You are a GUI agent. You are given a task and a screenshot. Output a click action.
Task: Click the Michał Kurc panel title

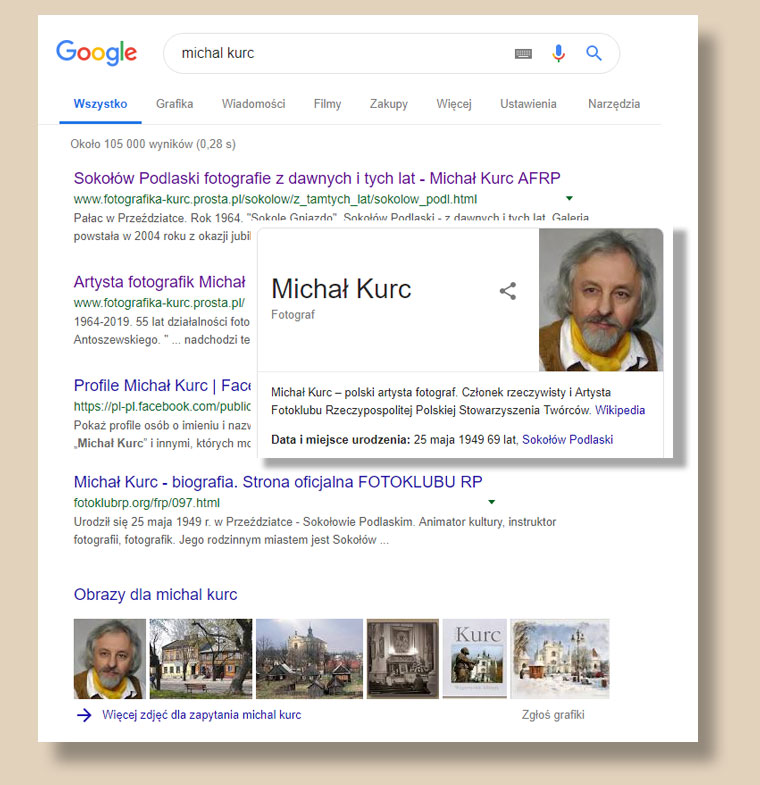pyautogui.click(x=341, y=289)
